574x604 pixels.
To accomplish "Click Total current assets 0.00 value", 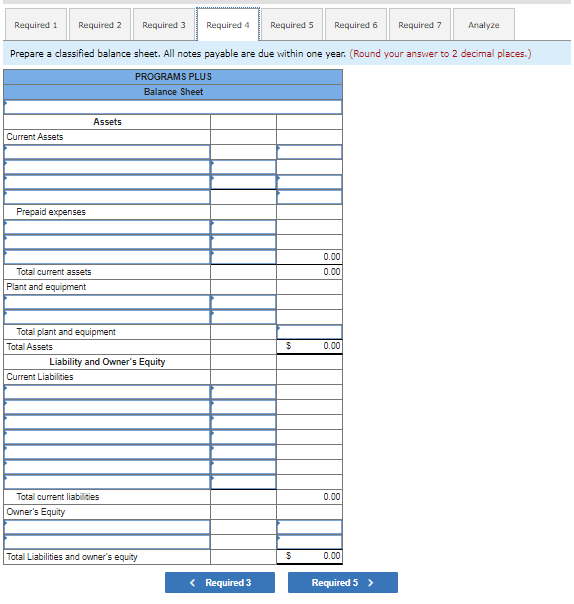I will (x=332, y=272).
